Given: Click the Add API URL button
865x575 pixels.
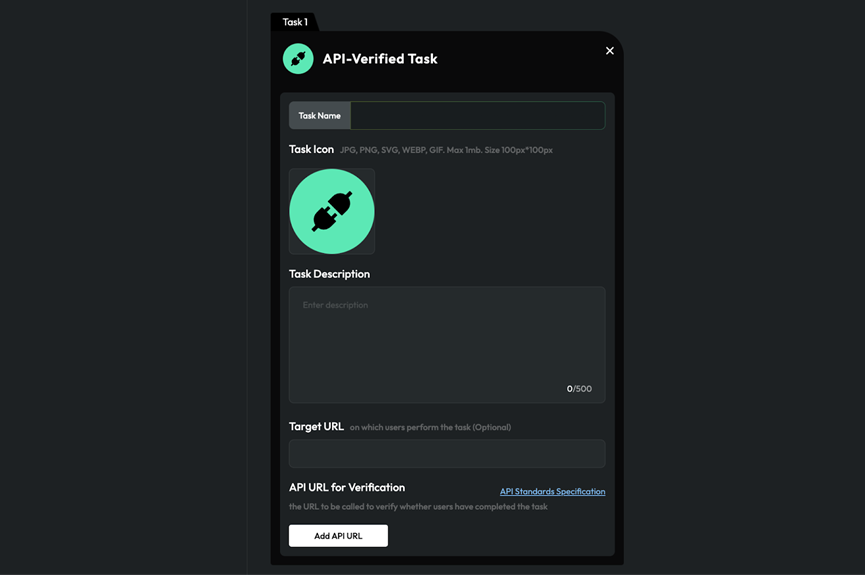Looking at the screenshot, I should coord(338,536).
